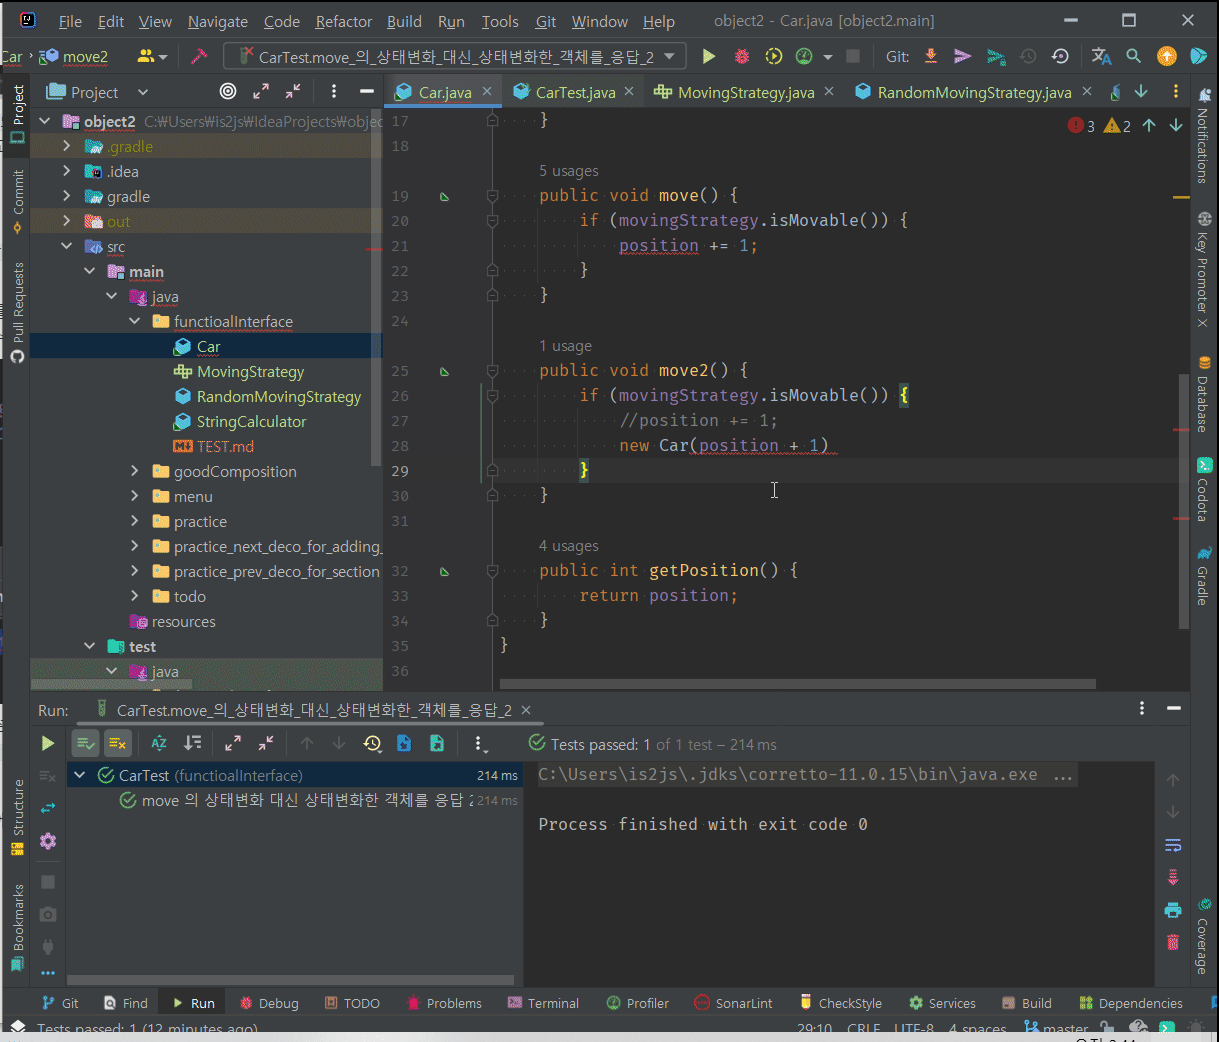Toggle alphabetical sorting of test results
The height and width of the screenshot is (1042, 1219).
coord(159,743)
